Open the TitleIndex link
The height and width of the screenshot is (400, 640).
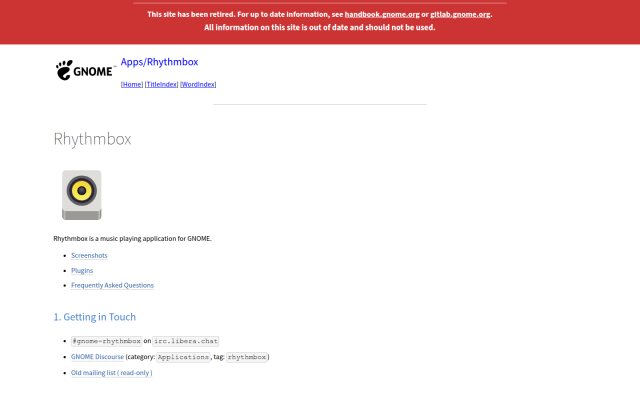[x=162, y=84]
